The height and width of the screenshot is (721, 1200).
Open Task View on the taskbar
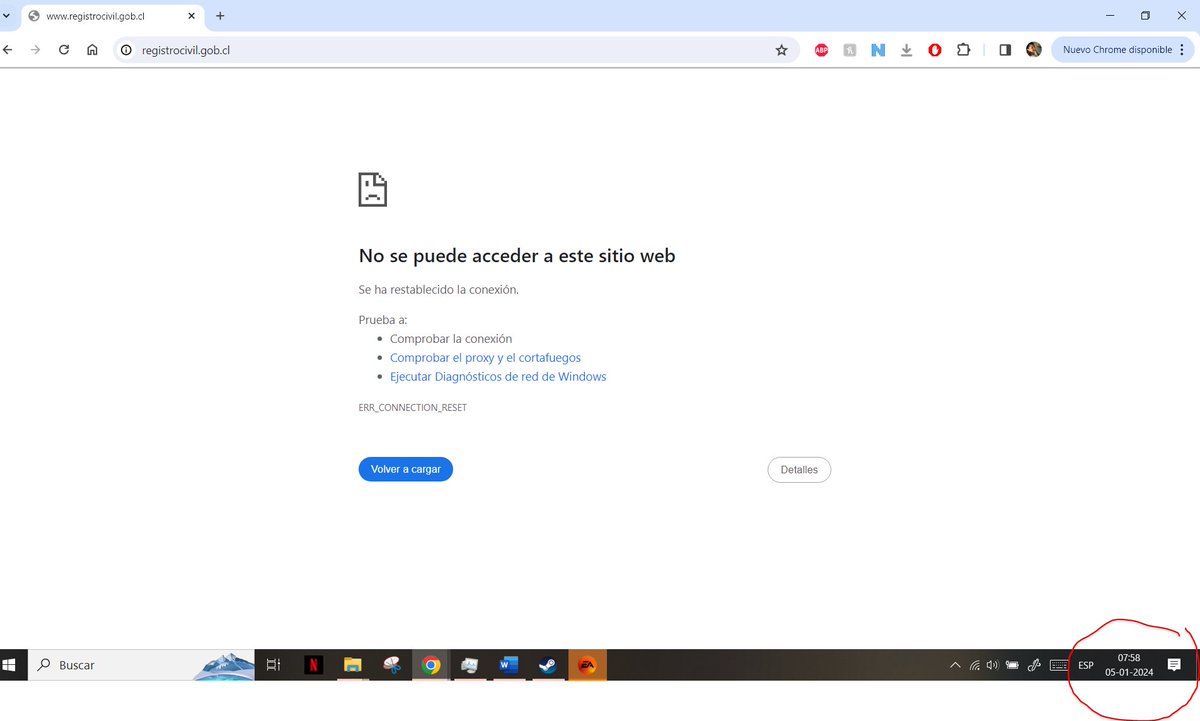(x=273, y=664)
